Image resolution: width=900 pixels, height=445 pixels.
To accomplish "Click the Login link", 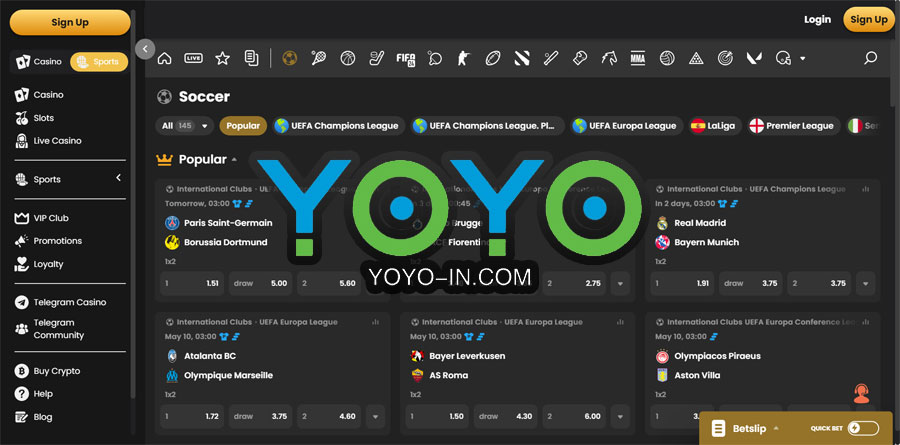I will pos(817,20).
